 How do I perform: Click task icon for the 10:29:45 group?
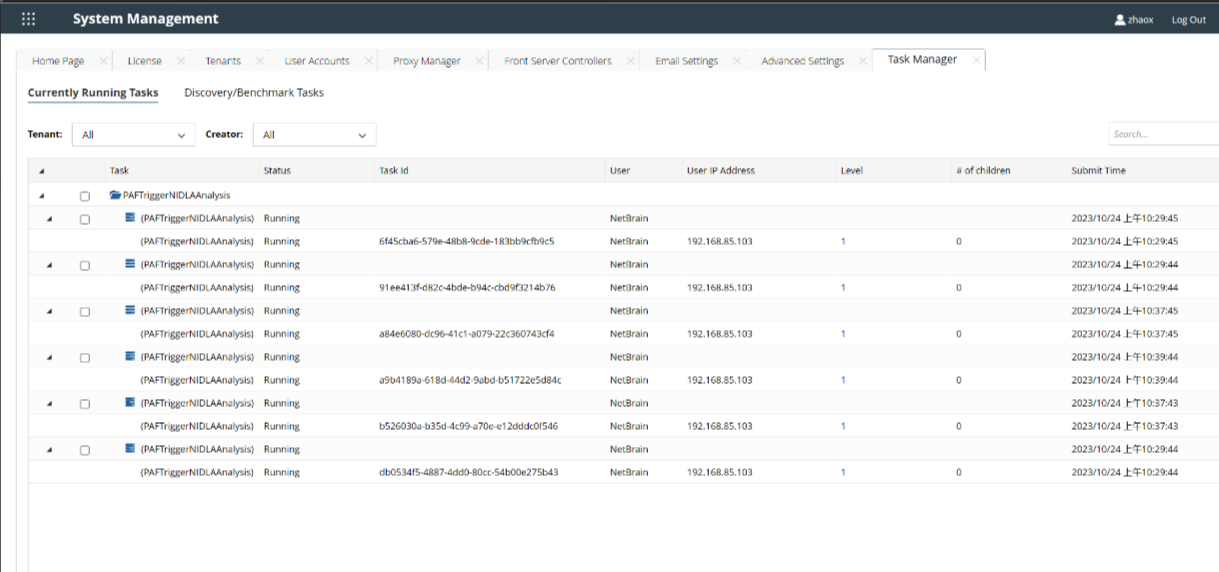point(129,217)
